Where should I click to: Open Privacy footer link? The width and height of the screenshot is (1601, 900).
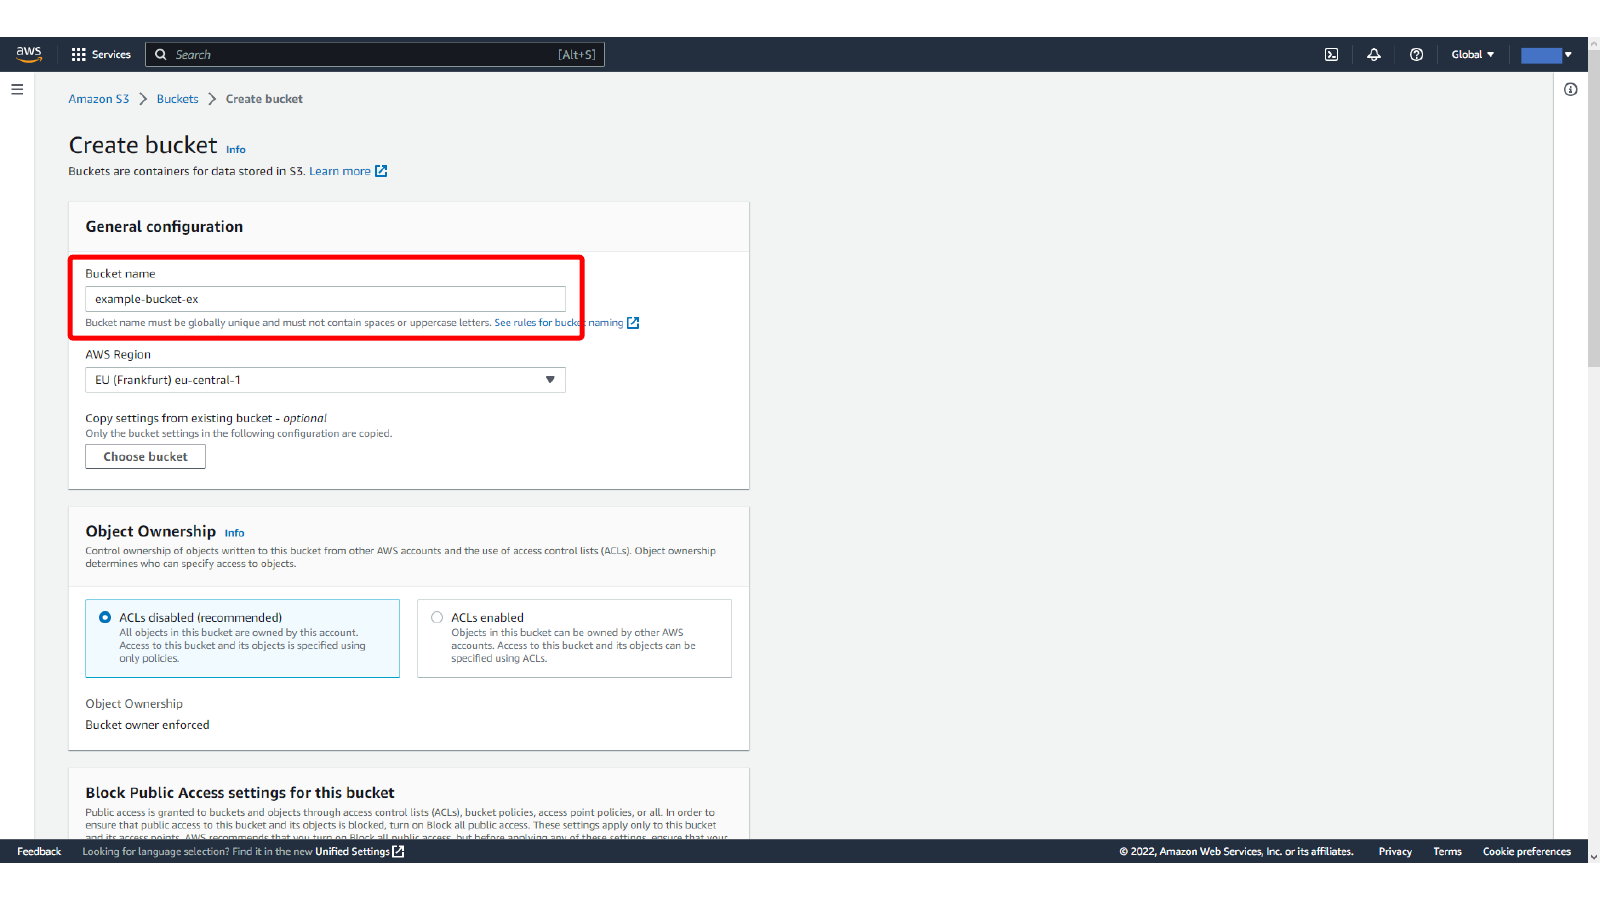pyautogui.click(x=1395, y=851)
